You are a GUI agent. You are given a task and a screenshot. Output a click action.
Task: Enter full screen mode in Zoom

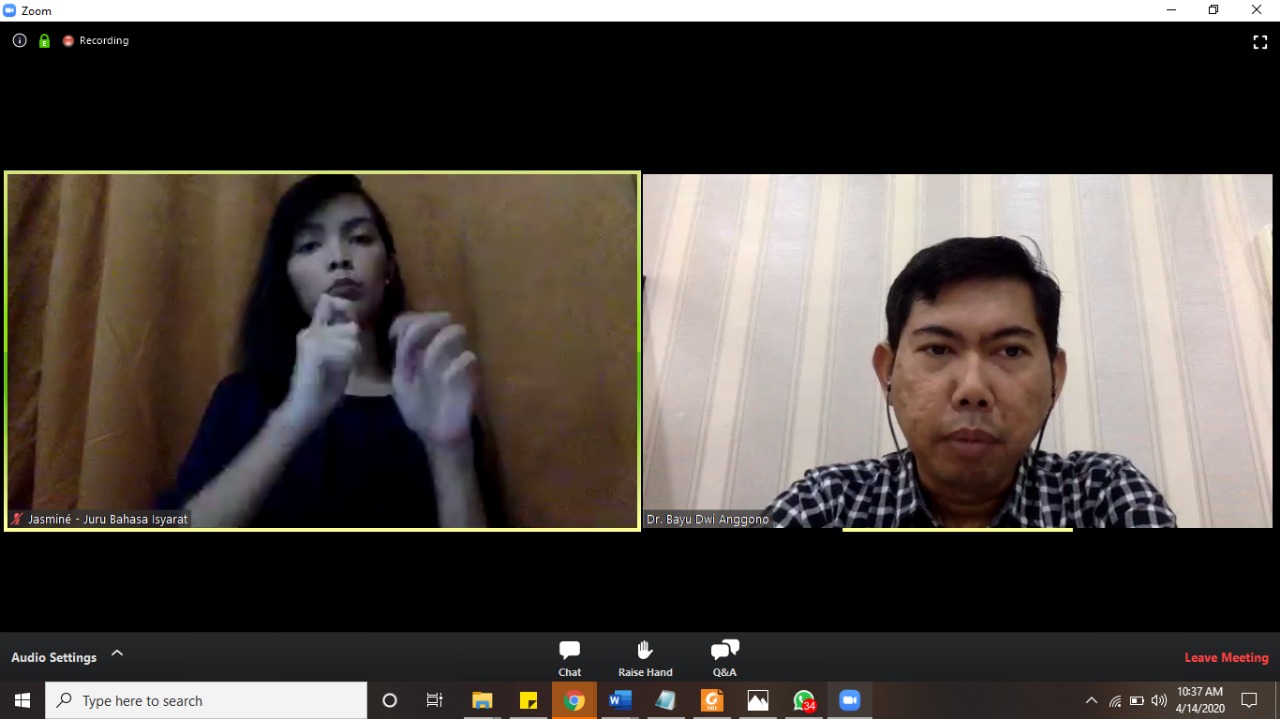point(1260,42)
